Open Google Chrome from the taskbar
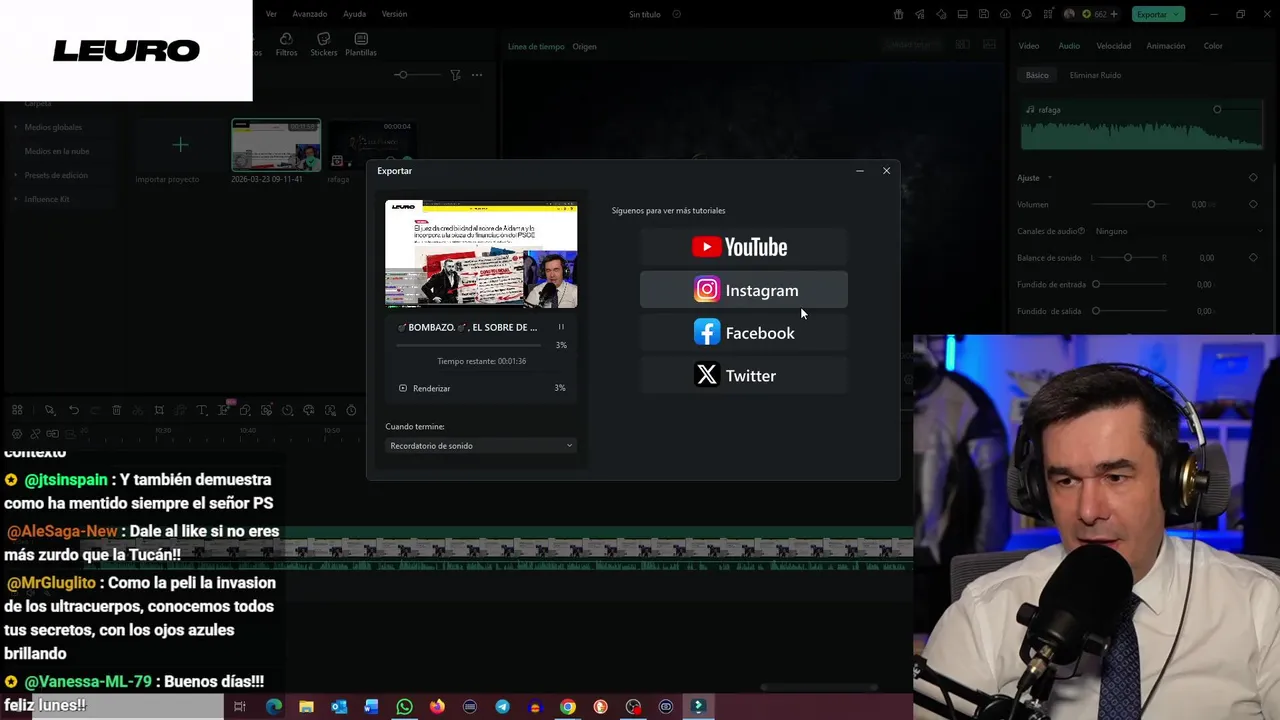The image size is (1280, 720). 567,706
